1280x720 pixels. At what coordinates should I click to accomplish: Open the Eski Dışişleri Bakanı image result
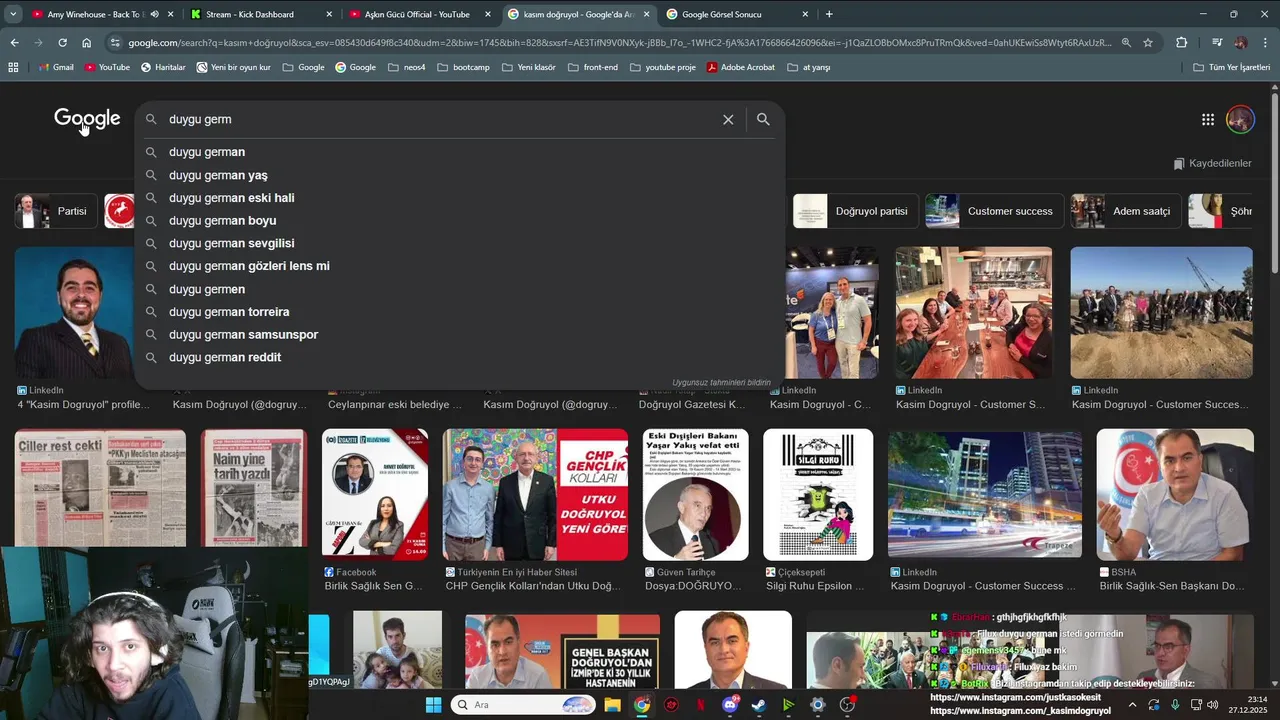[x=695, y=495]
